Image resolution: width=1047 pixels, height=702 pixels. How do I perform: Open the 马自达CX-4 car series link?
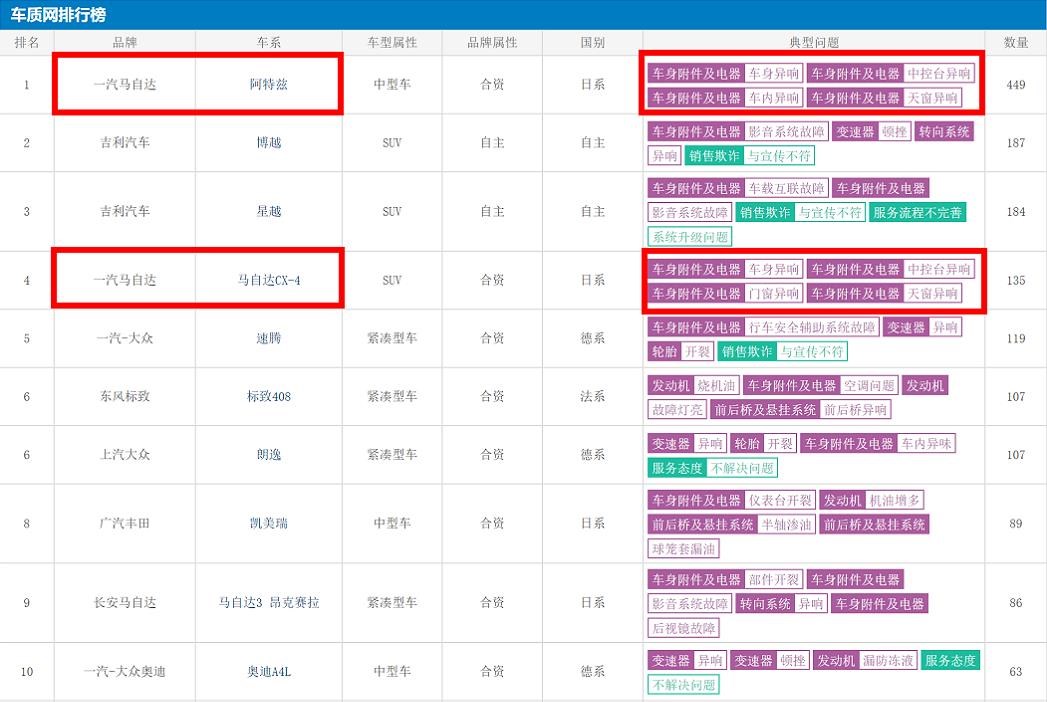pyautogui.click(x=268, y=280)
